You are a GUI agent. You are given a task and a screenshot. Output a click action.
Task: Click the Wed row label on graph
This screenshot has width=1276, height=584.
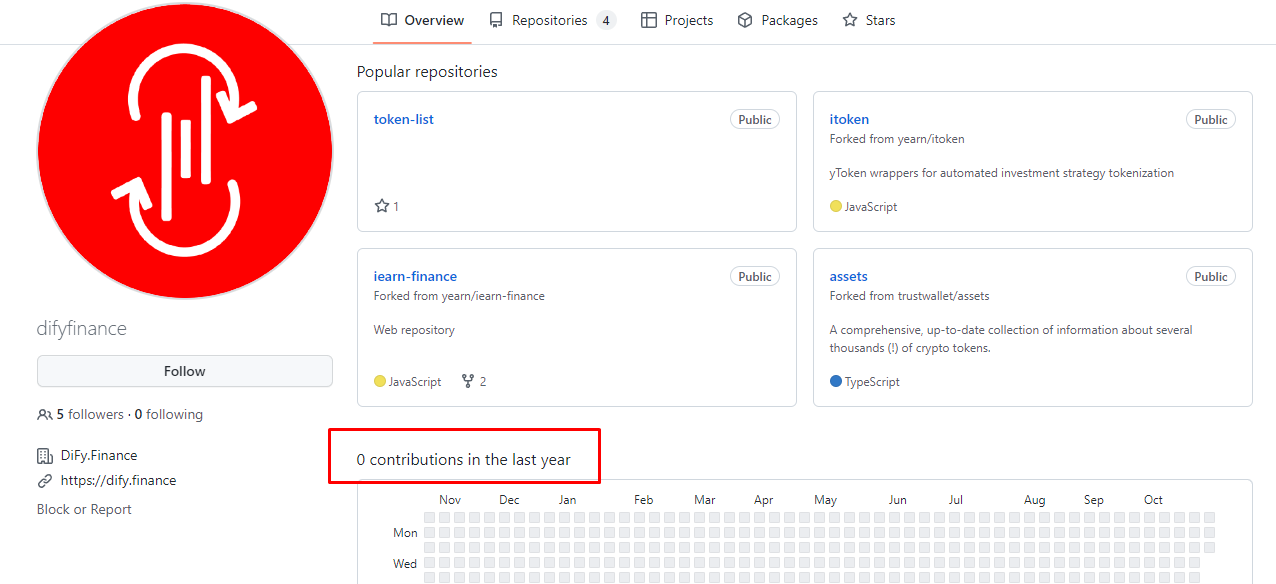[405, 564]
